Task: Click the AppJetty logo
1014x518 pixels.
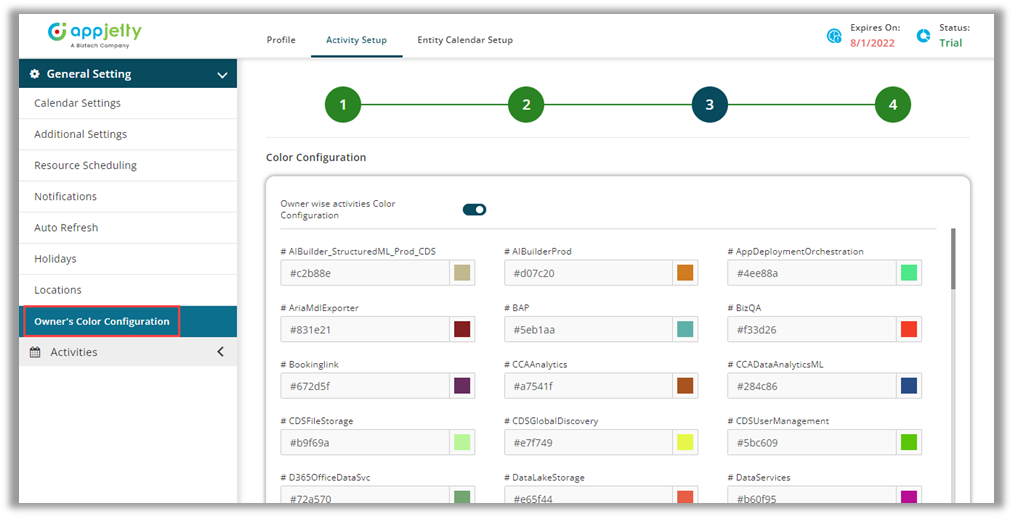Action: [x=96, y=34]
